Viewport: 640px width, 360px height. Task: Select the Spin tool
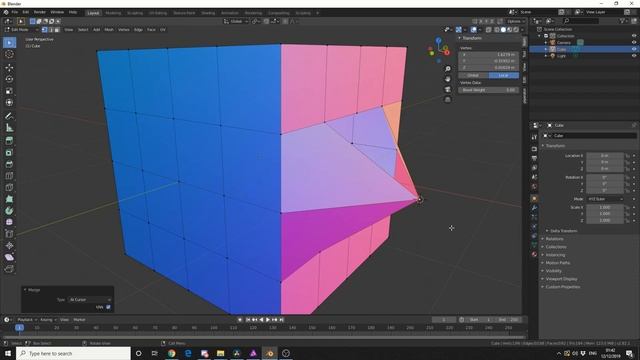tap(9, 211)
